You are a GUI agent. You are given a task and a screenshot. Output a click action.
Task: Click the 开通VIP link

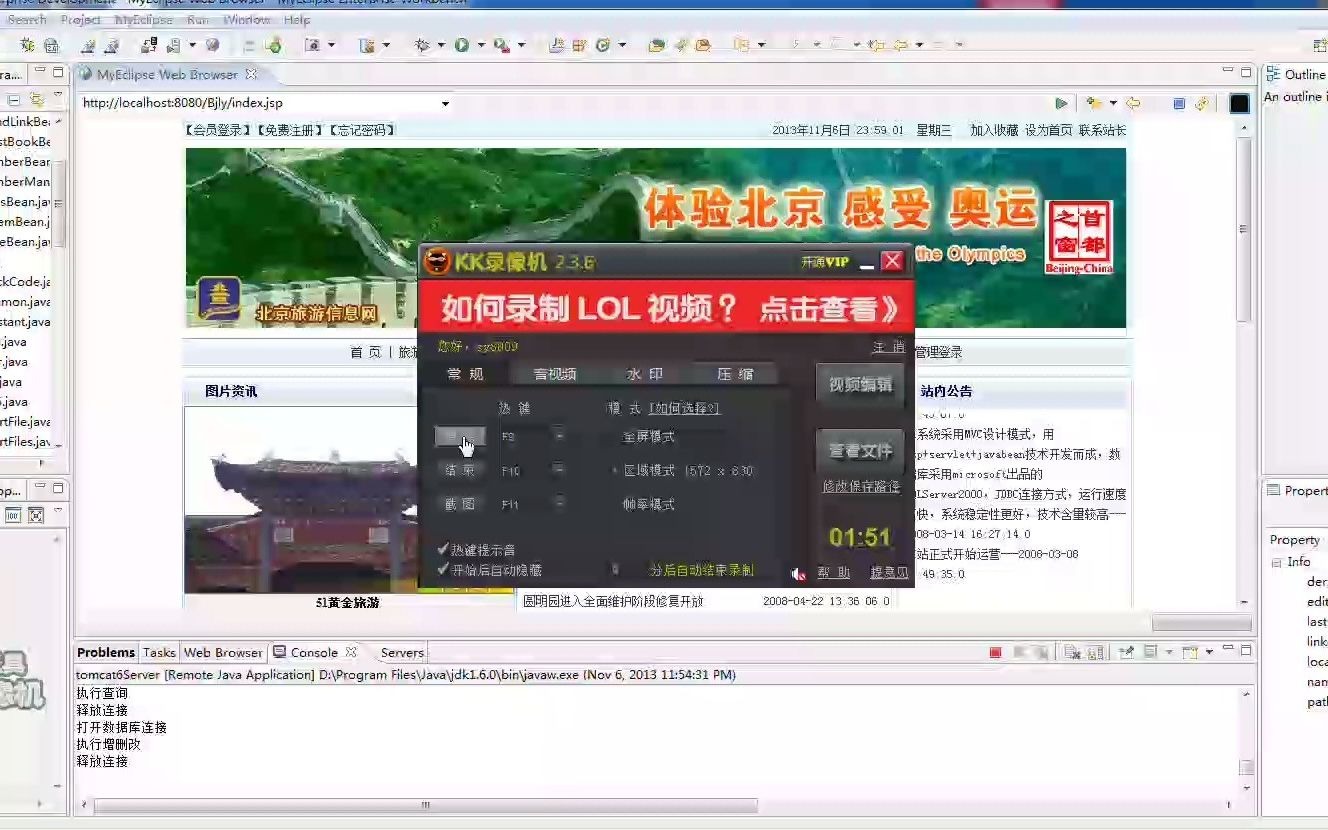click(x=825, y=262)
